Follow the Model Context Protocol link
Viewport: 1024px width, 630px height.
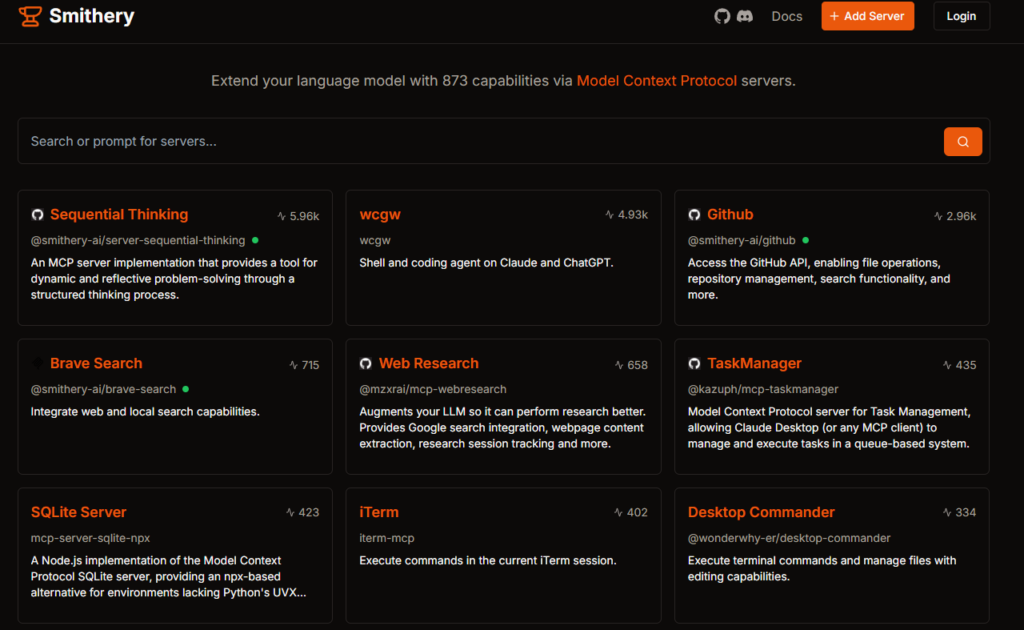pyautogui.click(x=656, y=80)
